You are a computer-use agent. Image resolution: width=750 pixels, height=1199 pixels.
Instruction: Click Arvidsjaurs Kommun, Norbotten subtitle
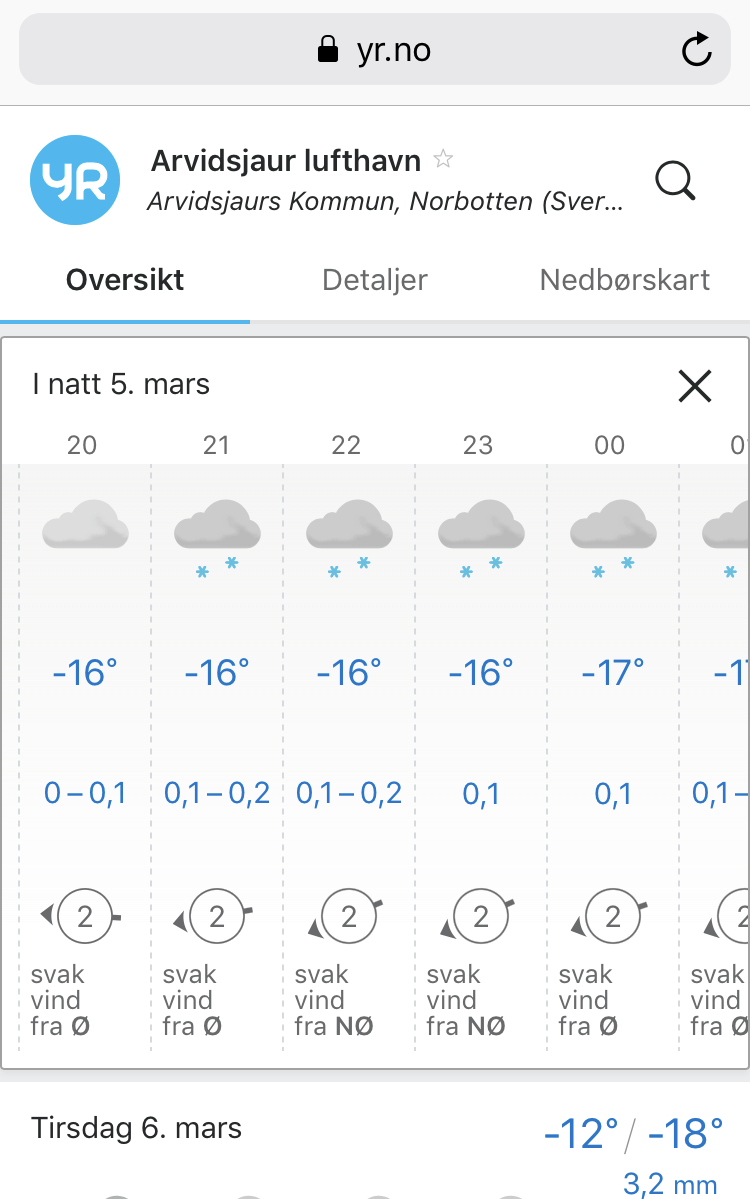pyautogui.click(x=385, y=201)
